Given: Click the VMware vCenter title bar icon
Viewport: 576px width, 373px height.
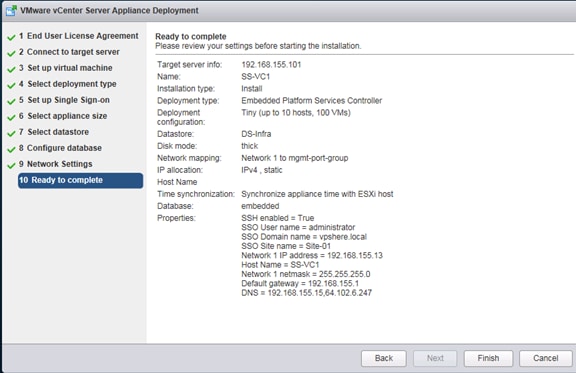Looking at the screenshot, I should coord(11,11).
